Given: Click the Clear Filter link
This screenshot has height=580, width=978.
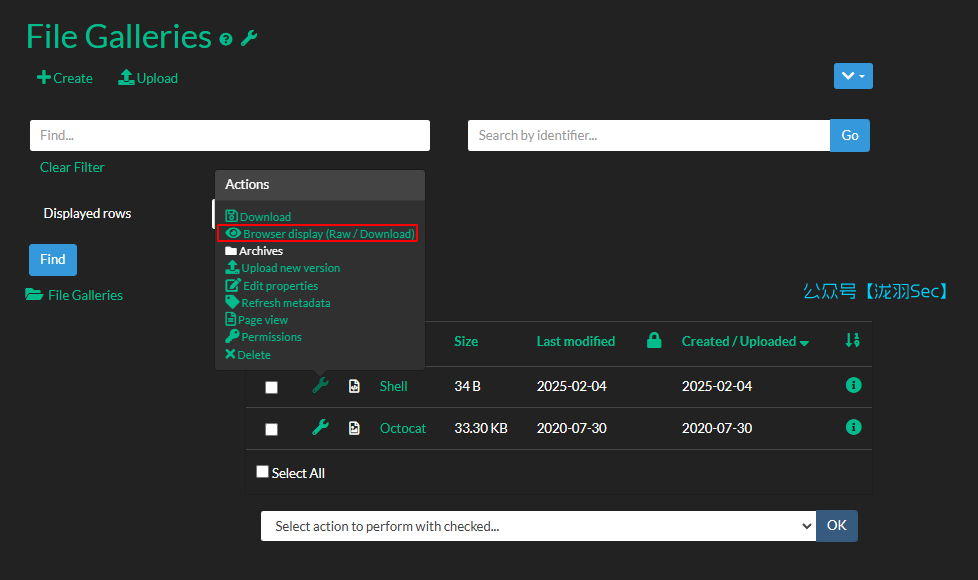Looking at the screenshot, I should point(72,167).
